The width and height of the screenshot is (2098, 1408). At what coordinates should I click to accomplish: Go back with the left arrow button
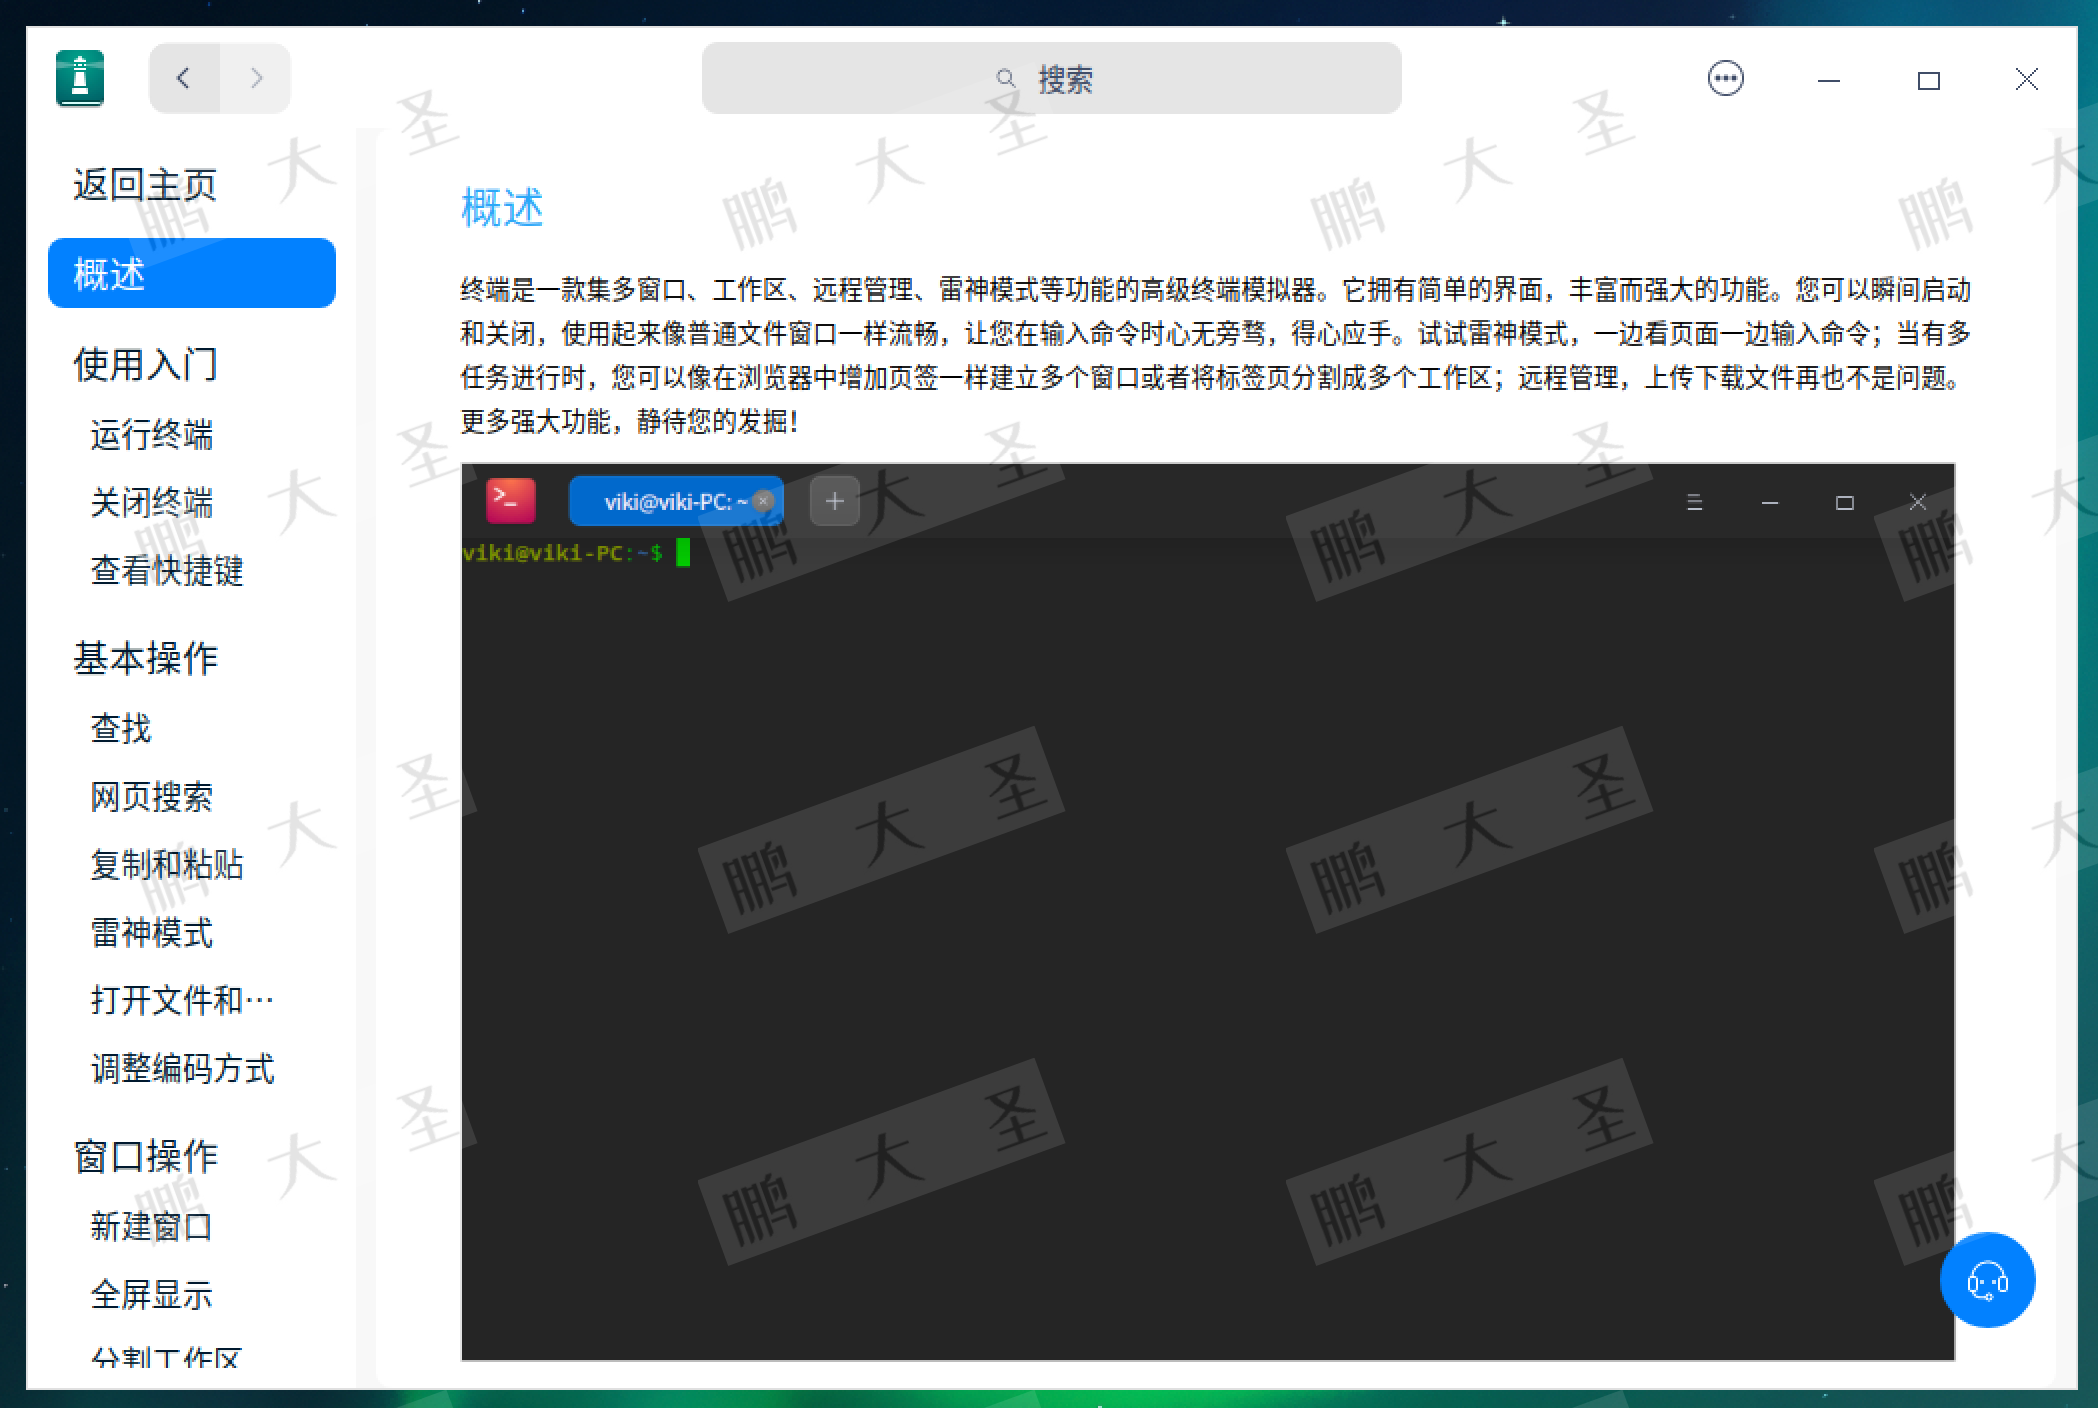pyautogui.click(x=184, y=78)
